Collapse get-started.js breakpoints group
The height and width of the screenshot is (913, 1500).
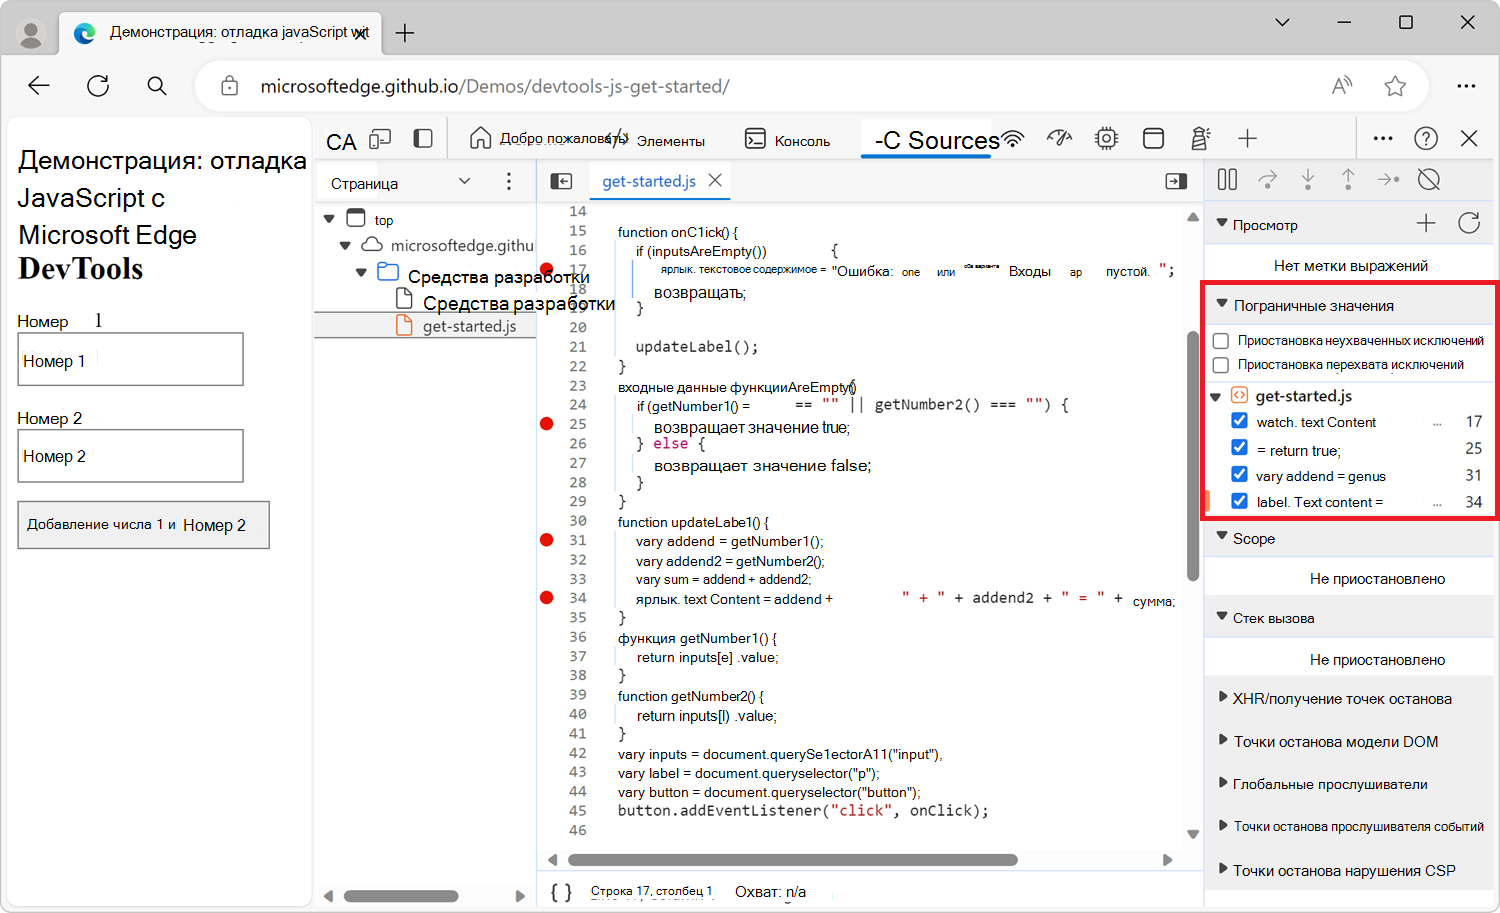[1215, 397]
